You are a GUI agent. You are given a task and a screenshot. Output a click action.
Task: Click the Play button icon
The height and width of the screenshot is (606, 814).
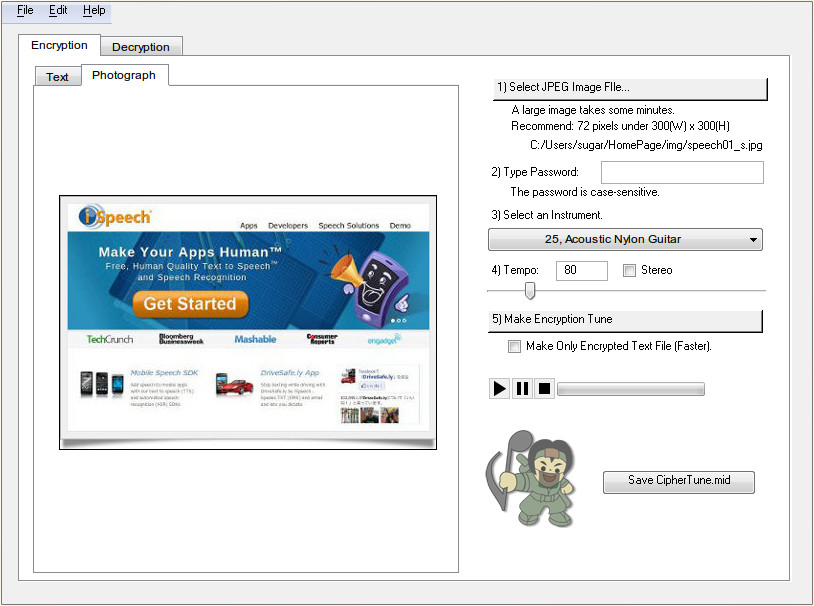click(499, 388)
